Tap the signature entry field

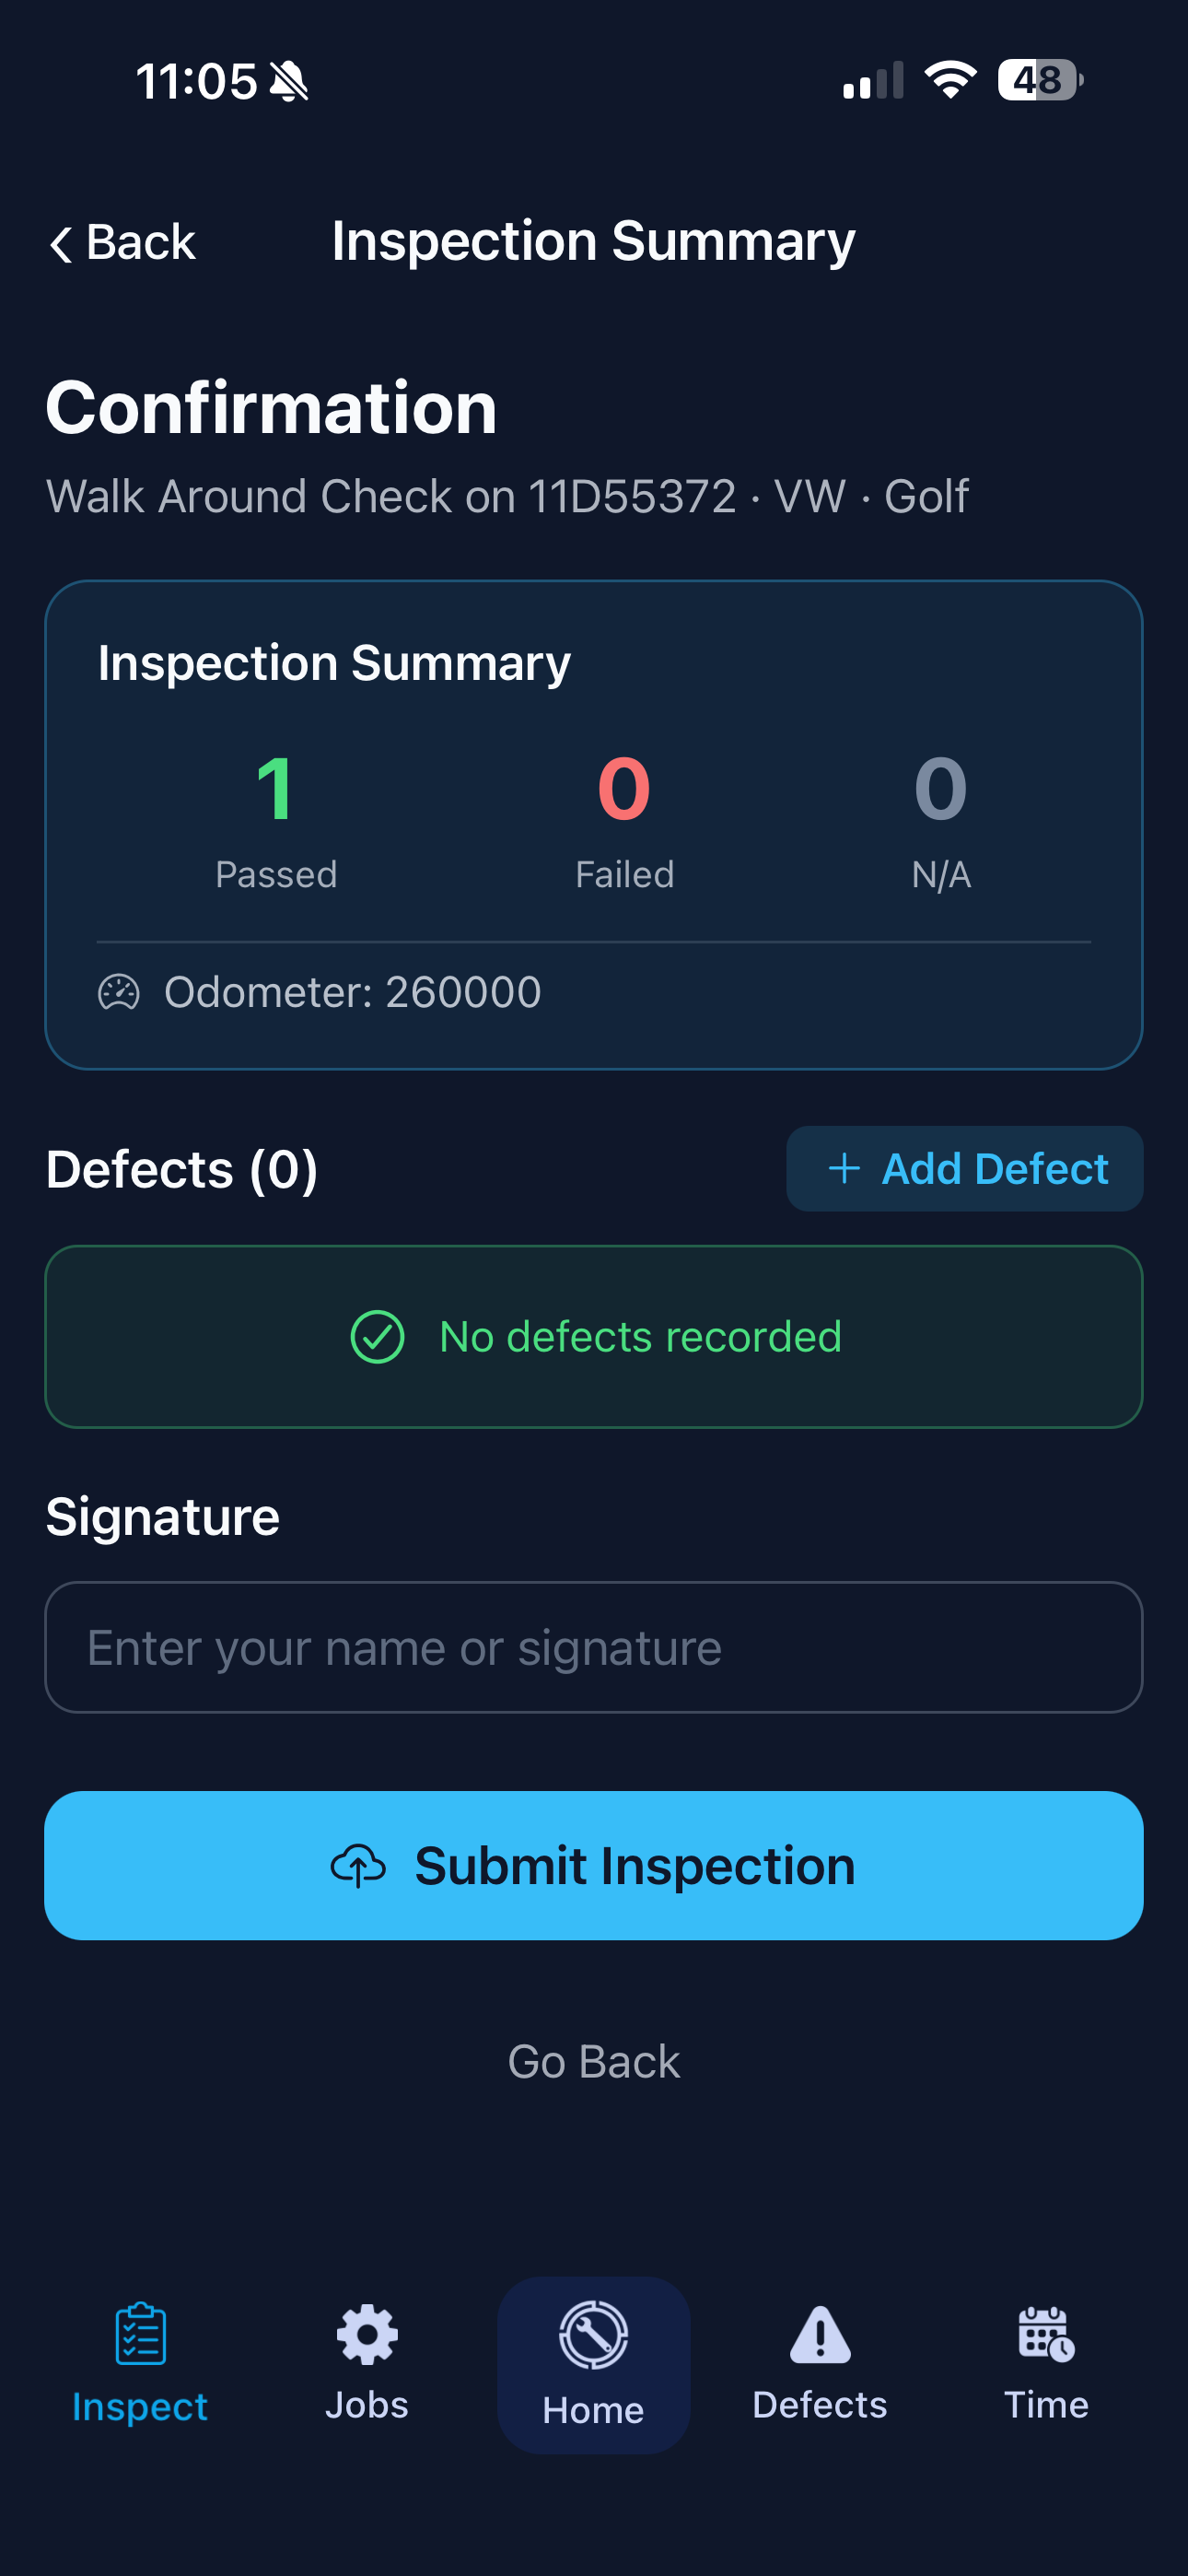click(x=593, y=1647)
